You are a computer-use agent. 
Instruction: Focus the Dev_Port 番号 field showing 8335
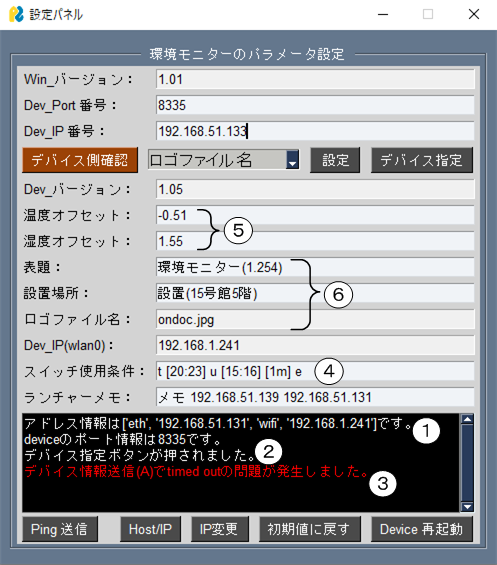(315, 105)
